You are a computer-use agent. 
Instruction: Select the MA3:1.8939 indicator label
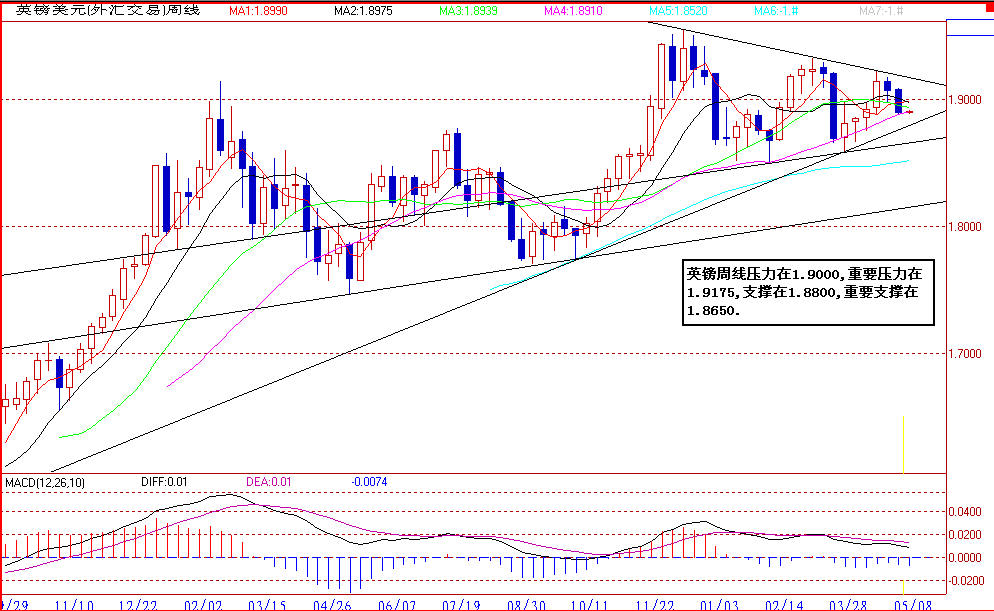click(468, 11)
